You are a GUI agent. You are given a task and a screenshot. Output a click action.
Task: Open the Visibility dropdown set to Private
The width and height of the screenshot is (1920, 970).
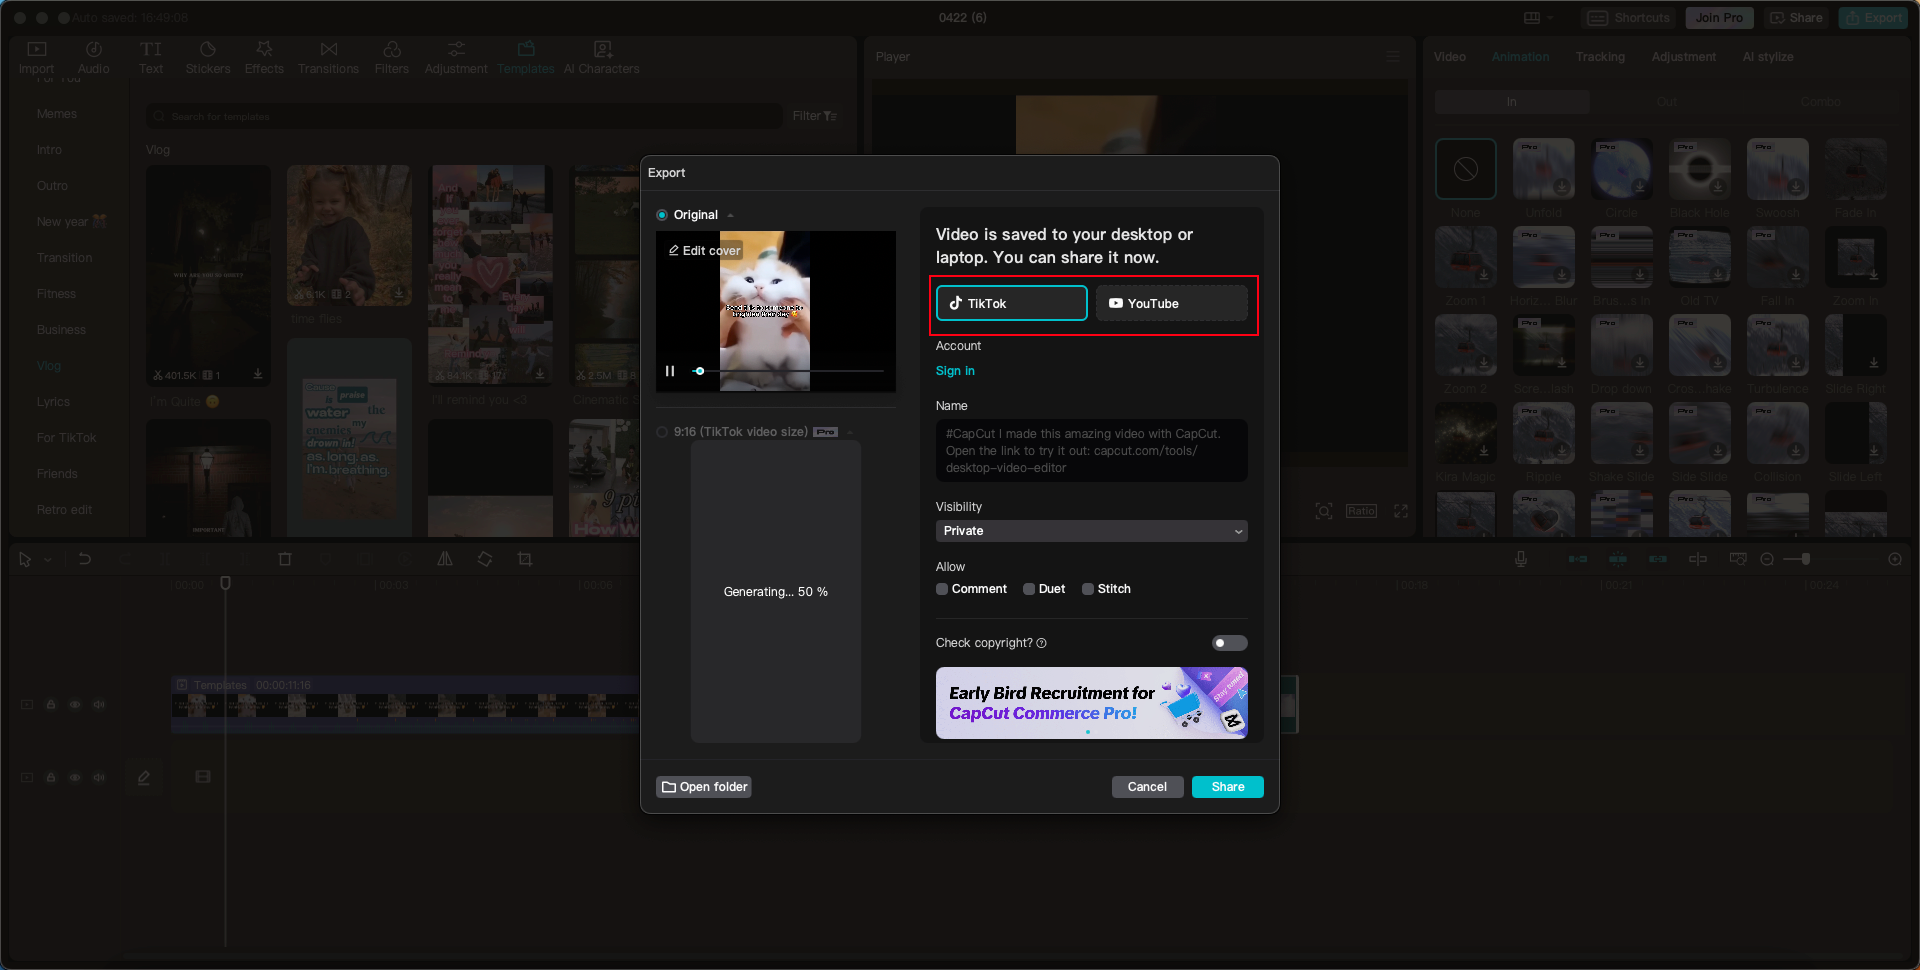pyautogui.click(x=1092, y=531)
